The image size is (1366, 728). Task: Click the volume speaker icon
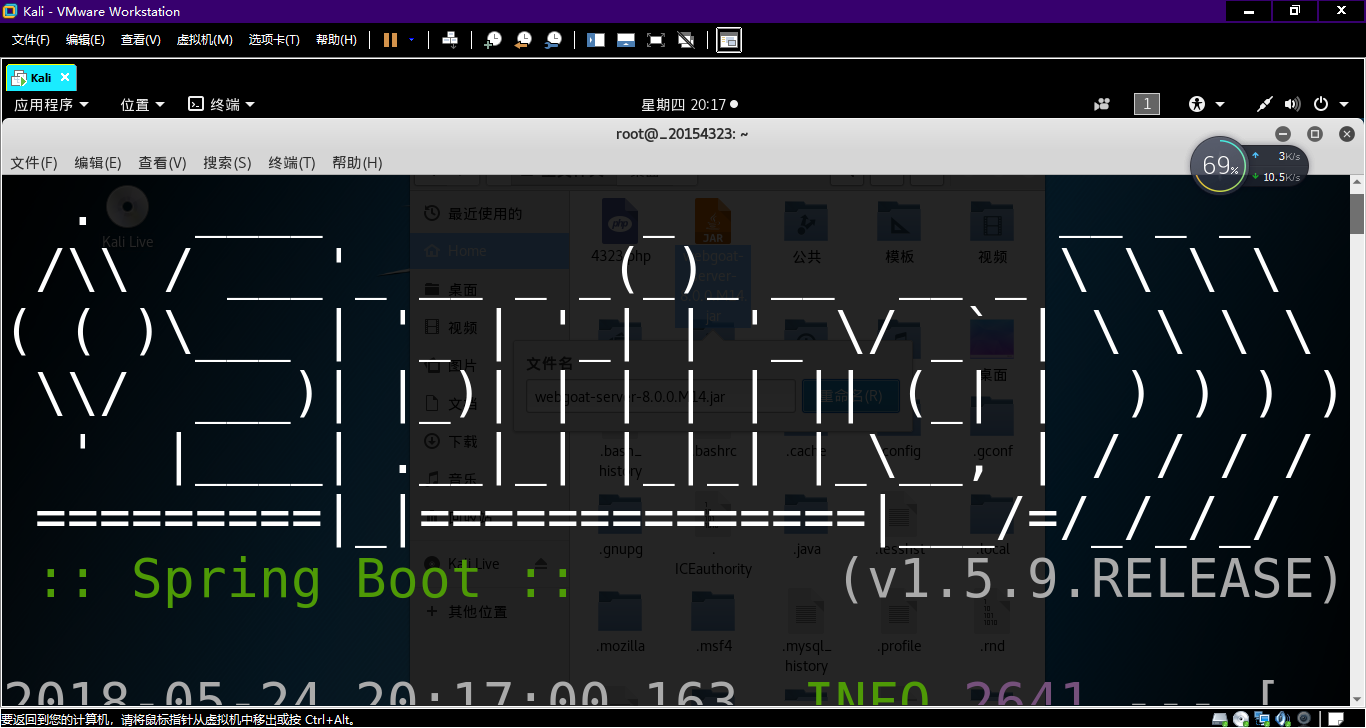click(x=1292, y=104)
